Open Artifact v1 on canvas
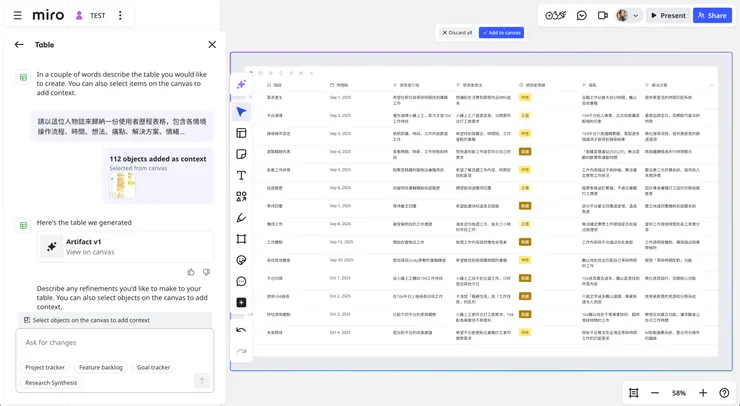This screenshot has height=406, width=740. 125,246
